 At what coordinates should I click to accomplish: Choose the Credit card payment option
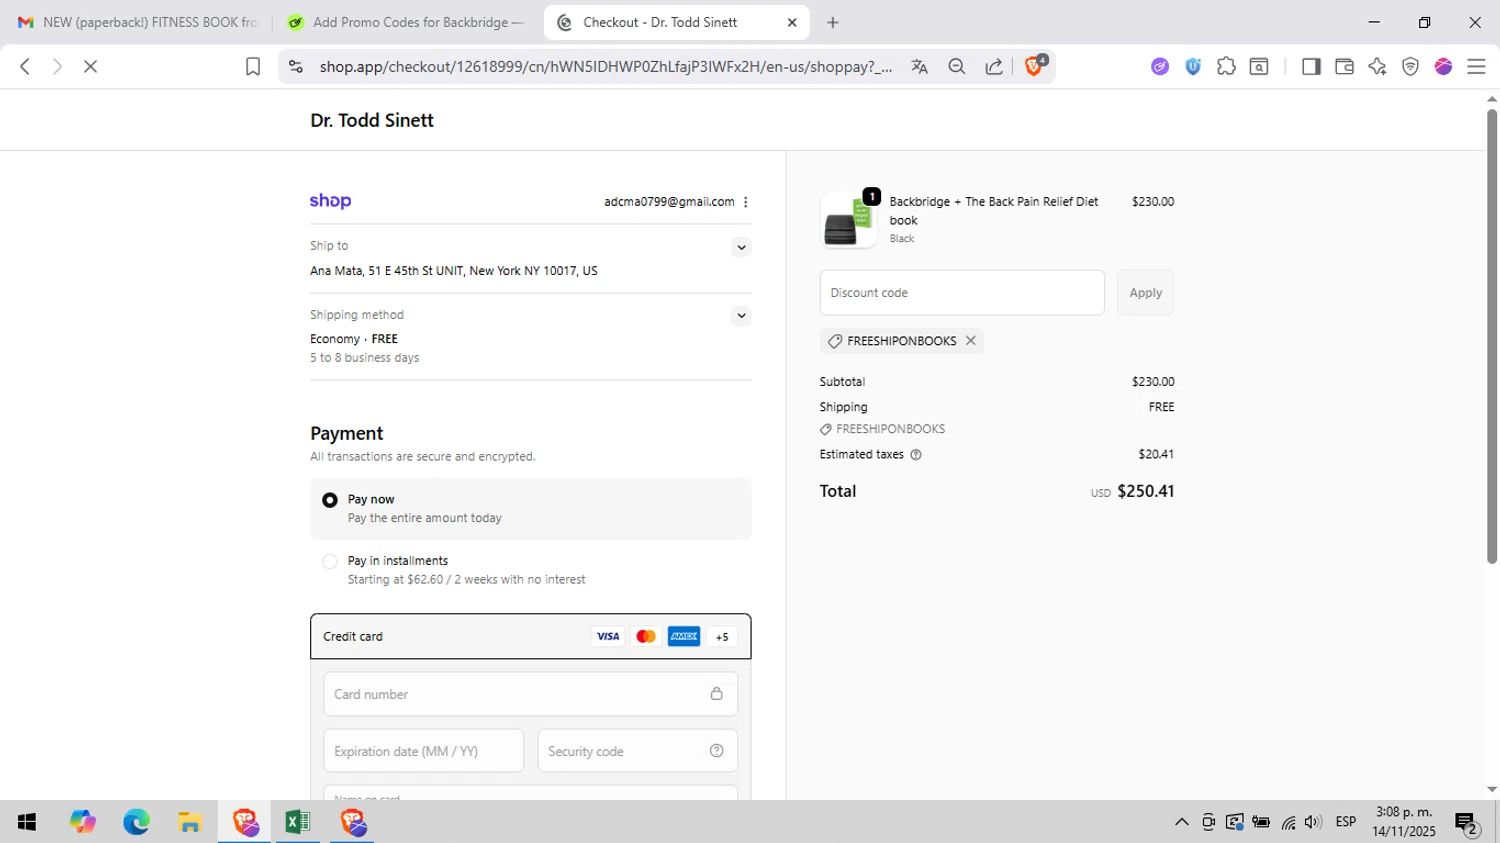(x=531, y=636)
